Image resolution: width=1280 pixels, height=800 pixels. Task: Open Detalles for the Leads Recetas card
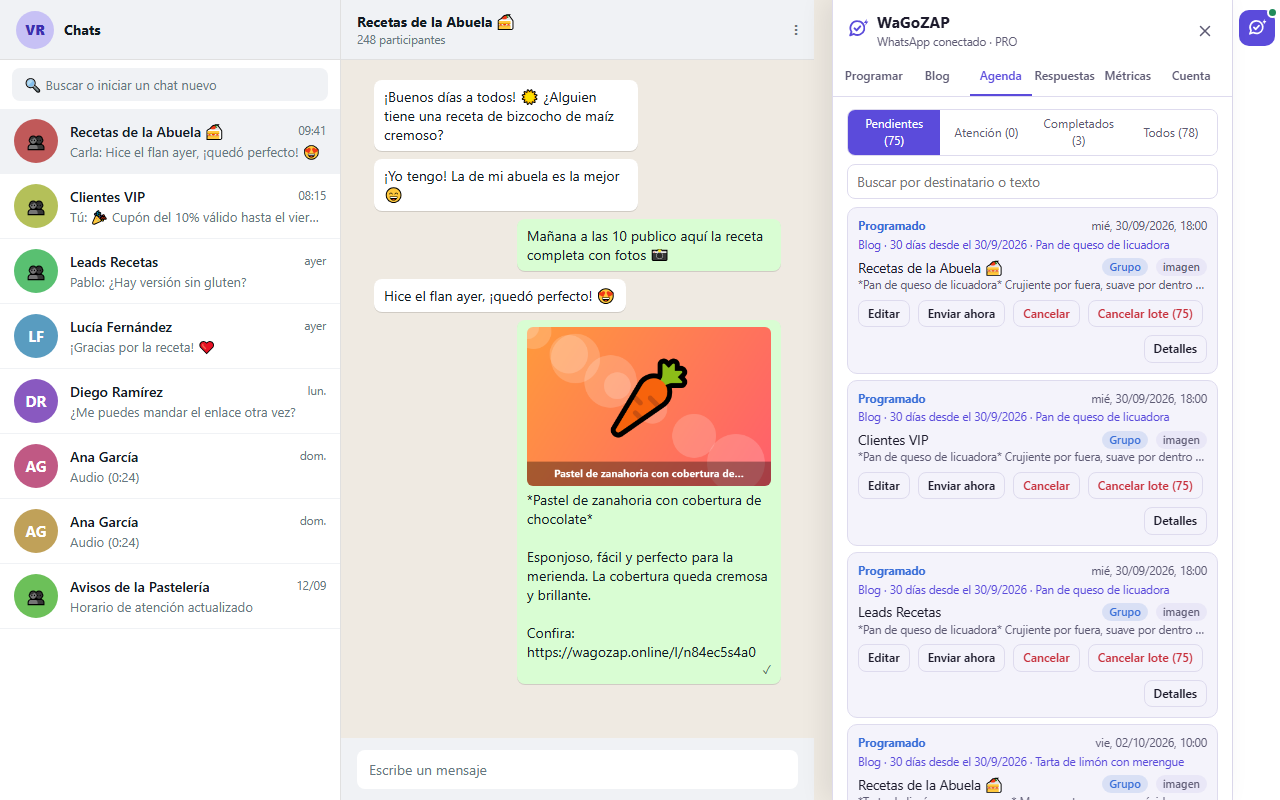1175,694
